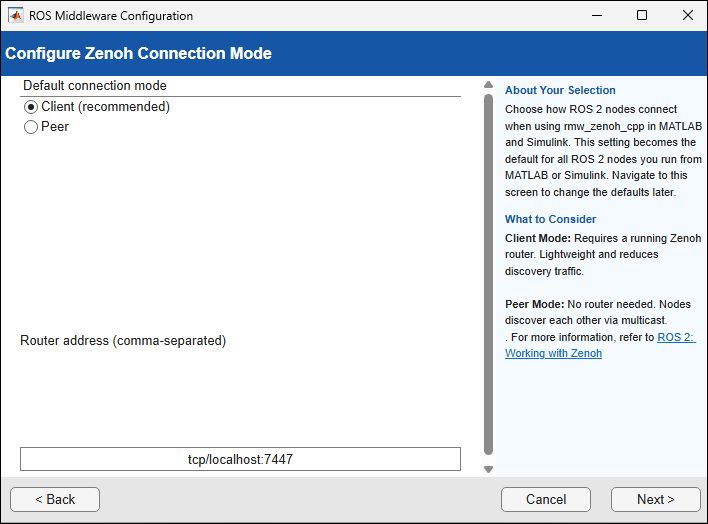This screenshot has height=524, width=708.
Task: Click the 'Peer Mode:' bold text
Action: pos(535,304)
